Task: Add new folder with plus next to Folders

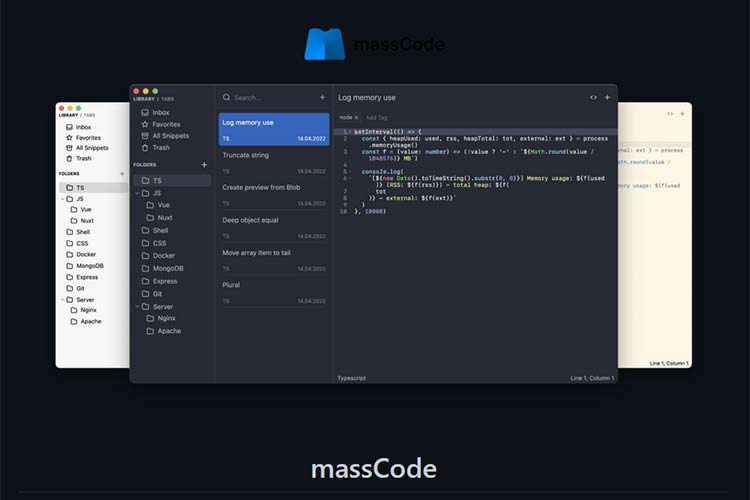Action: [204, 165]
